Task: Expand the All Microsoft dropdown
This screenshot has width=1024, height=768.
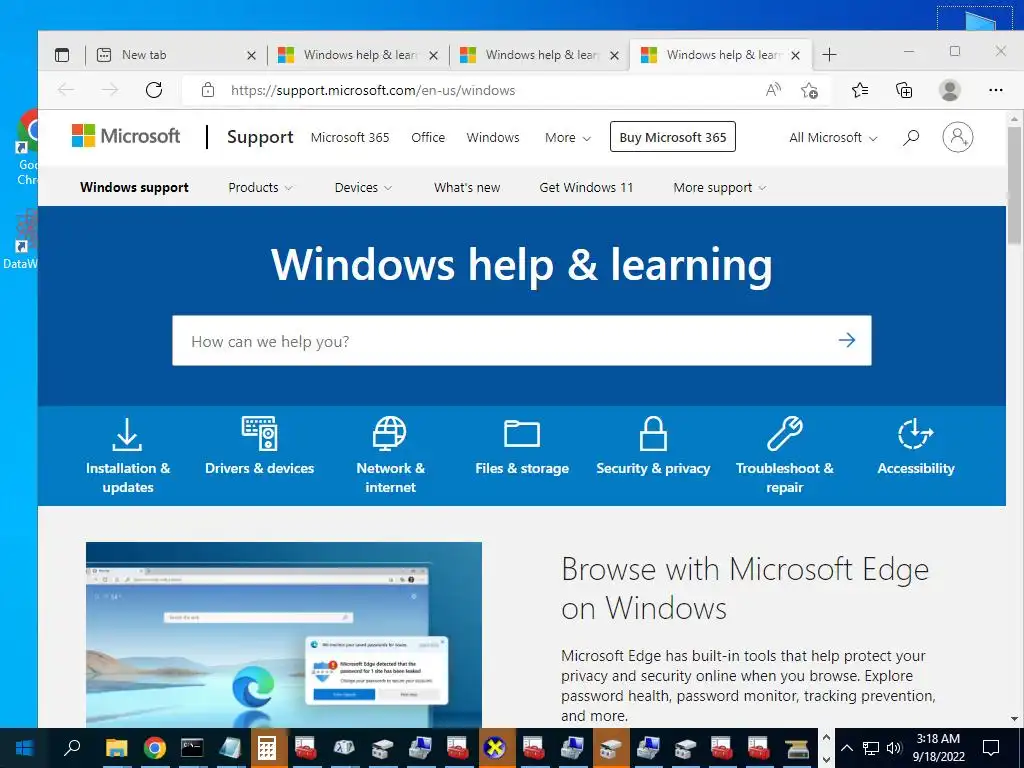Action: [833, 137]
